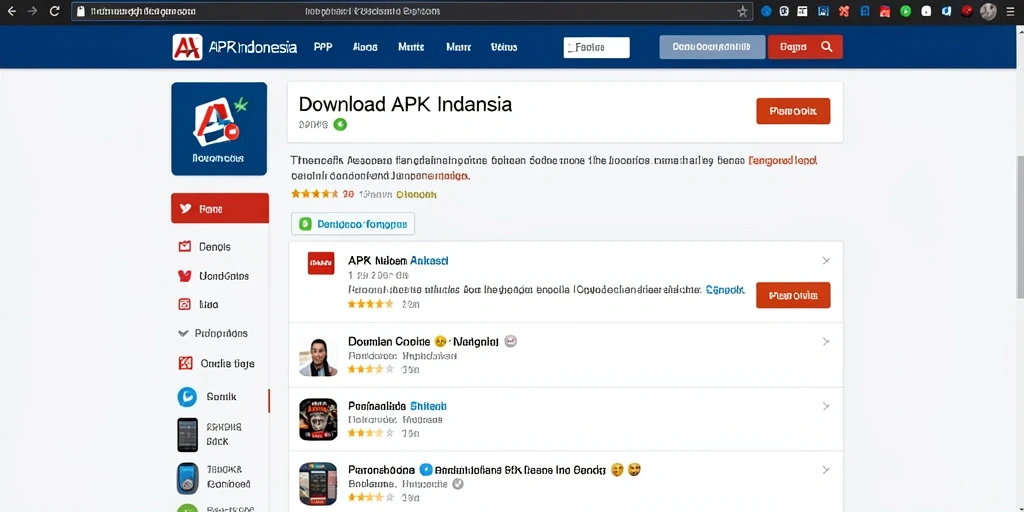Image resolution: width=1024 pixels, height=512 pixels.
Task: Go back with the browser back arrow
Action: [12, 11]
